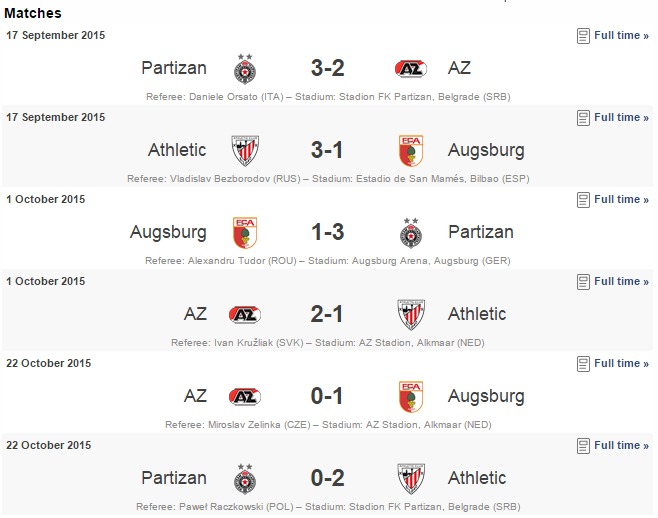Click report icon for Partizan 3-2 AZ

tap(583, 36)
